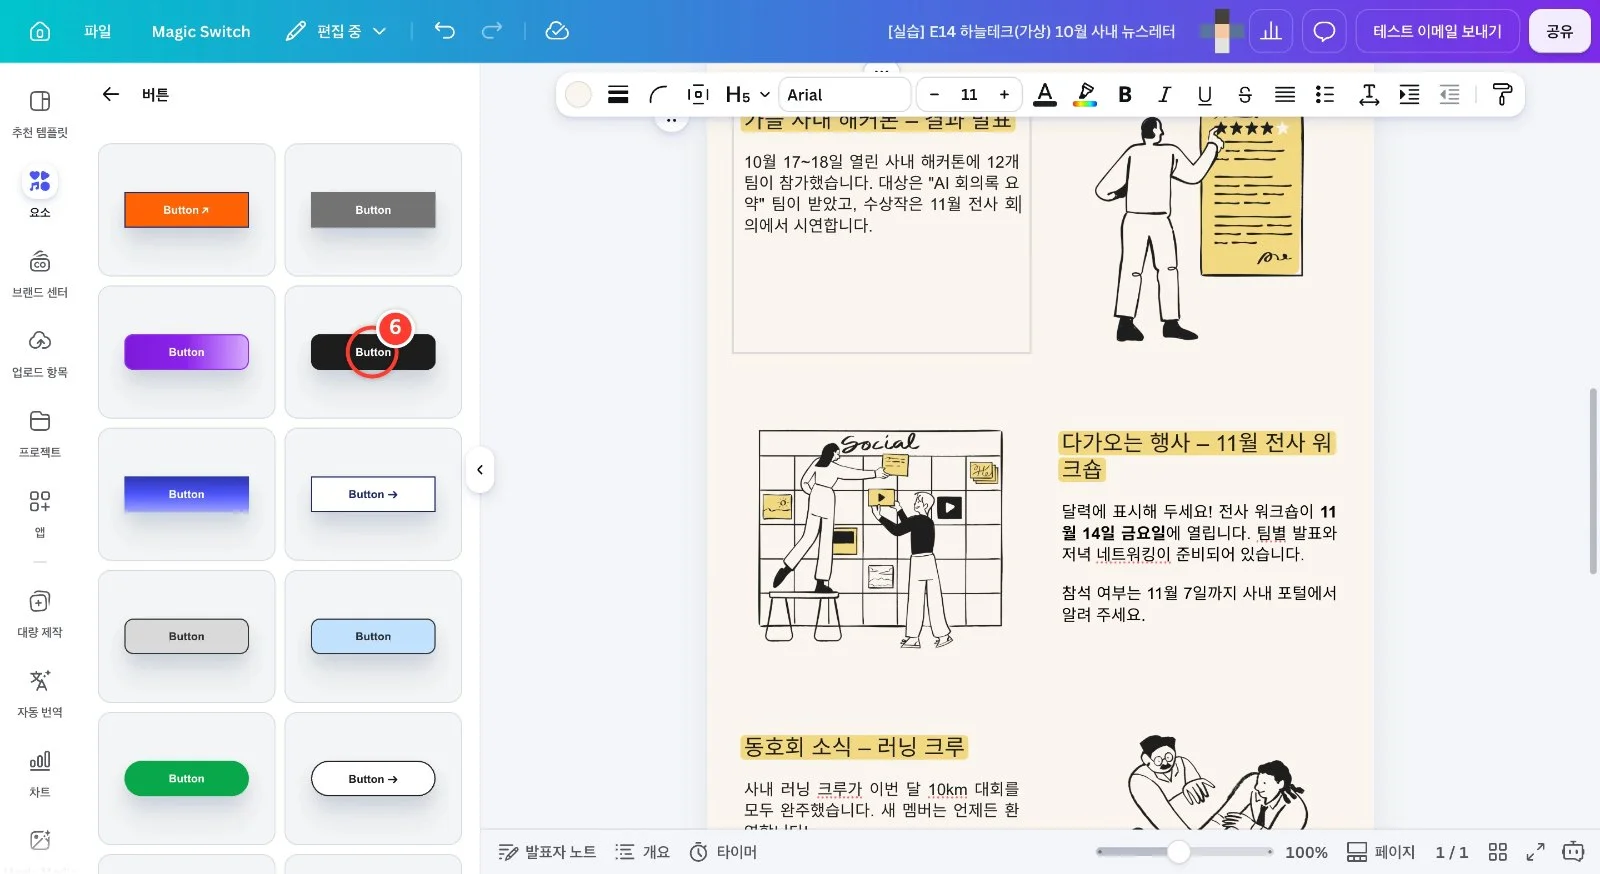Toggle bulleted list formatting

pyautogui.click(x=1325, y=94)
